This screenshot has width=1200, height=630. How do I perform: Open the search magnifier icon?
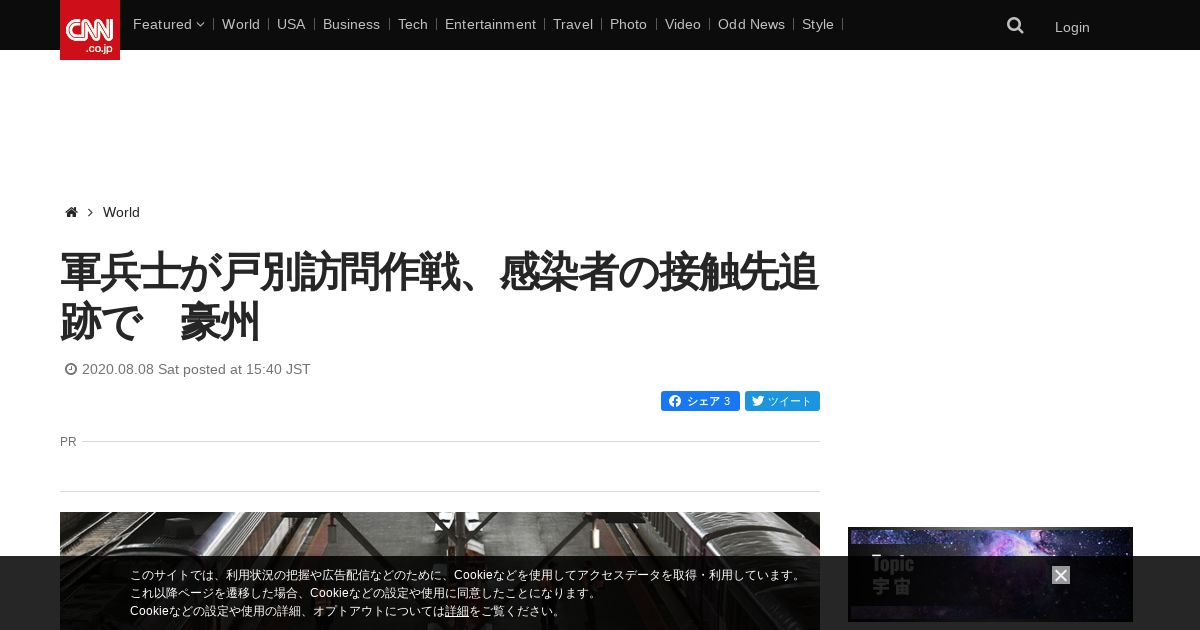pyautogui.click(x=1015, y=26)
